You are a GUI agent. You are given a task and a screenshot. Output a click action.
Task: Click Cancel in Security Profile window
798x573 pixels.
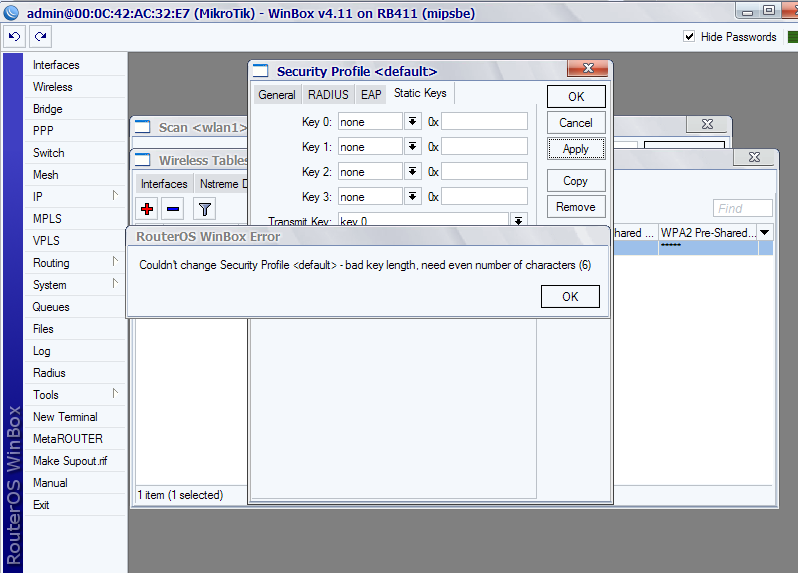[x=576, y=123]
